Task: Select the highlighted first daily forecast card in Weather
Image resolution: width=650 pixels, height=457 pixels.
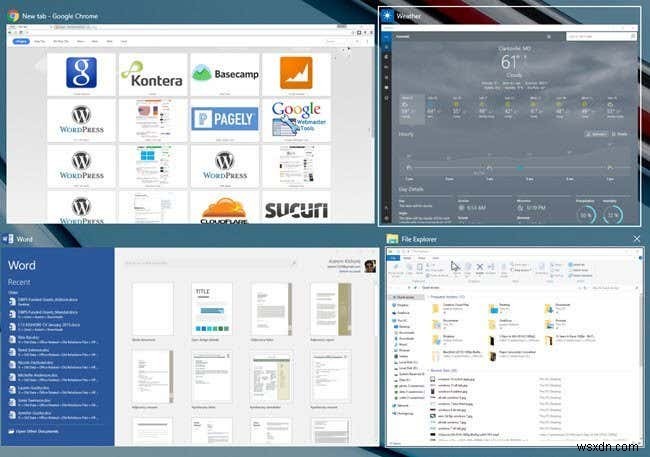Action: pyautogui.click(x=412, y=109)
